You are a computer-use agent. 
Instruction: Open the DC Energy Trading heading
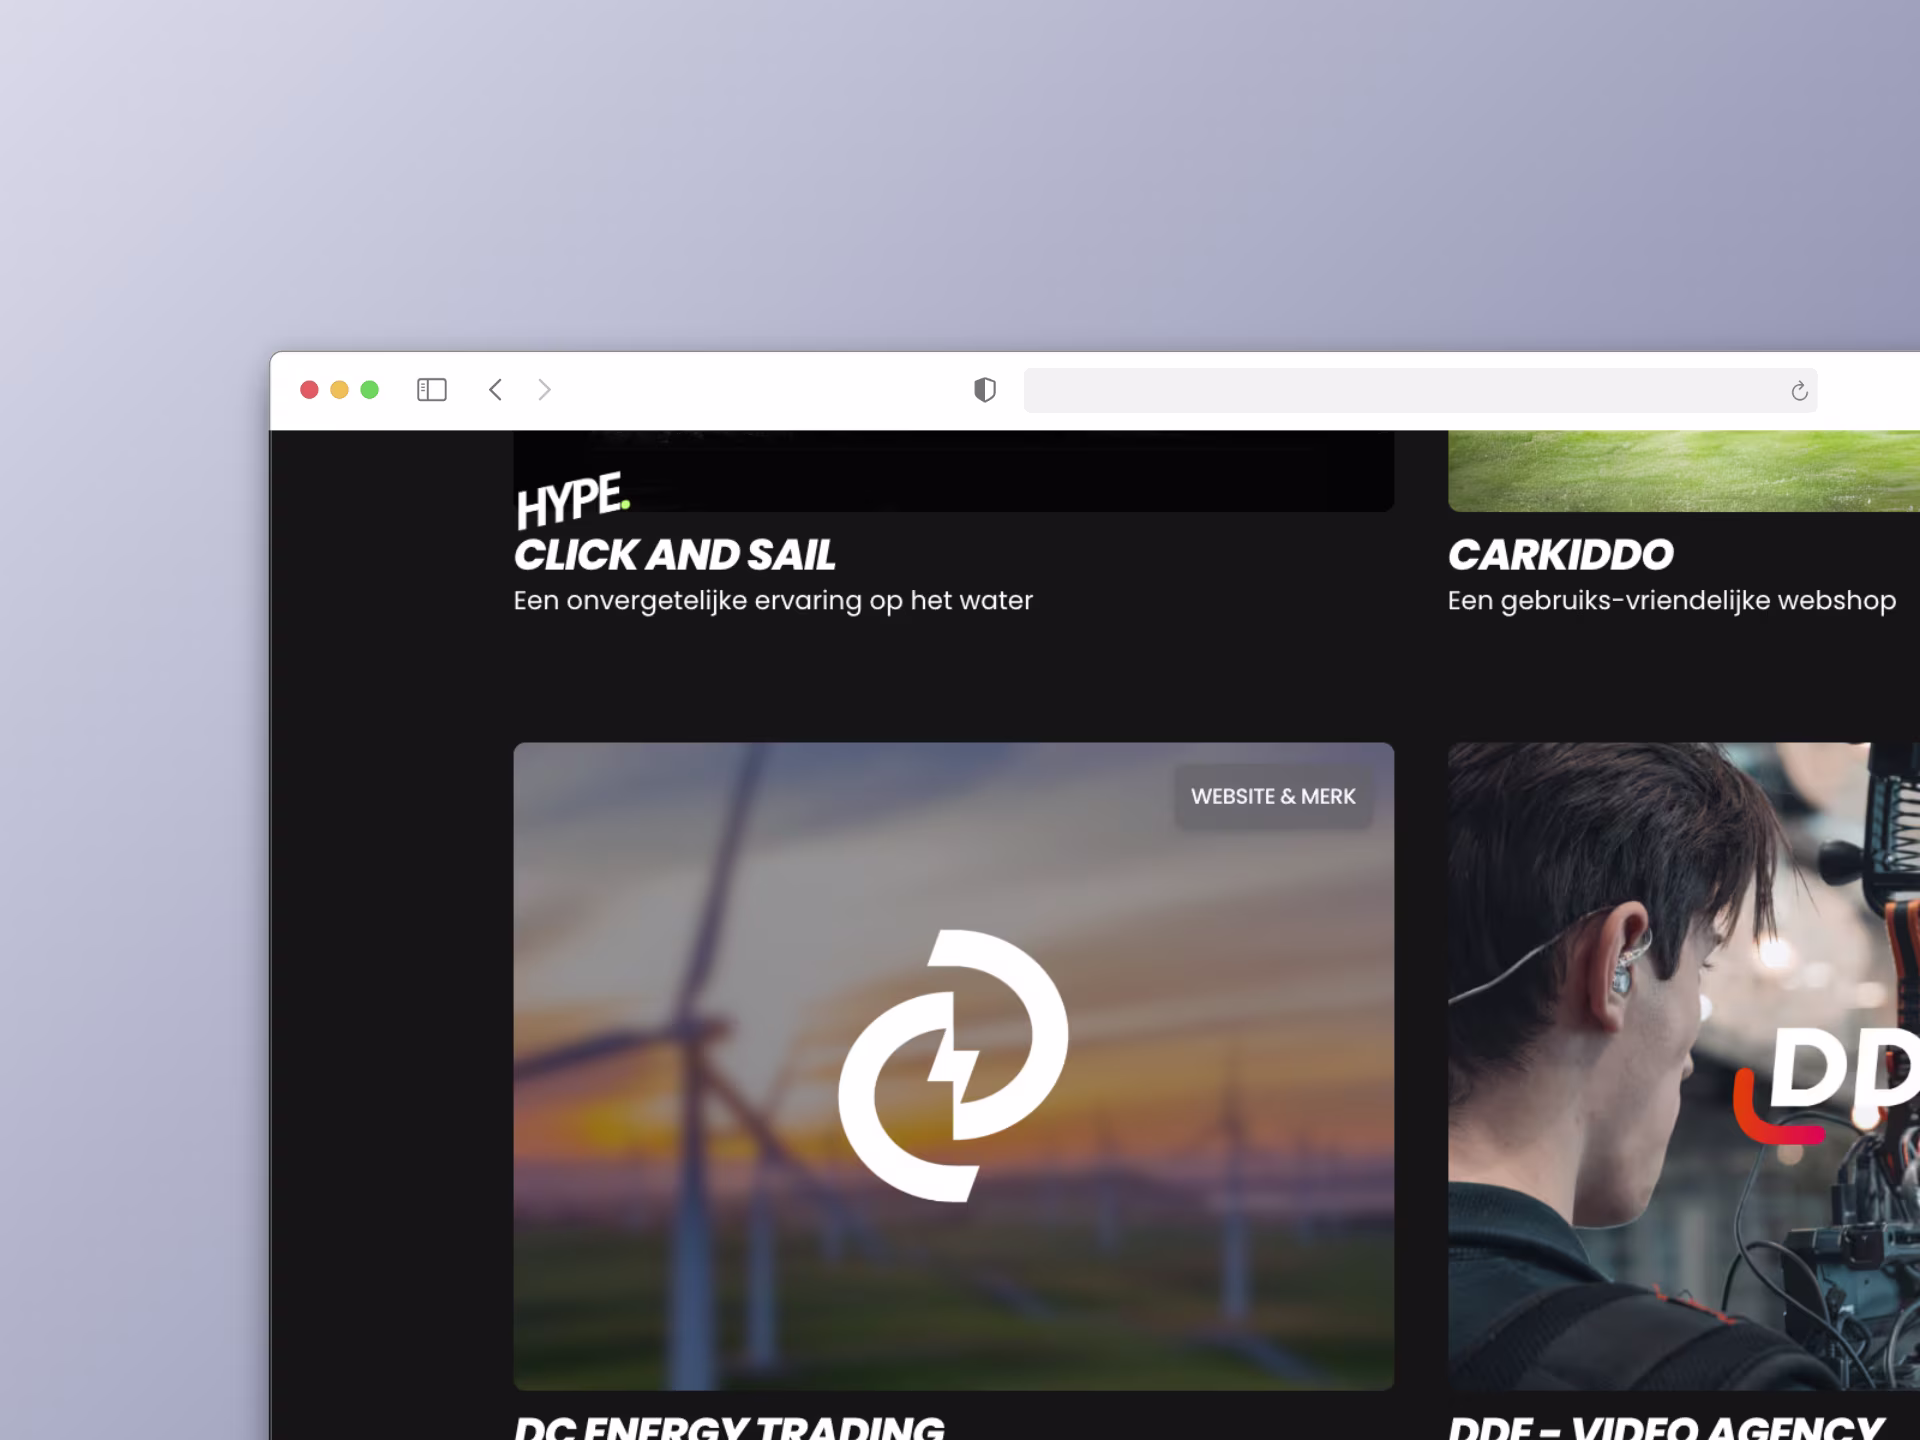[728, 1427]
